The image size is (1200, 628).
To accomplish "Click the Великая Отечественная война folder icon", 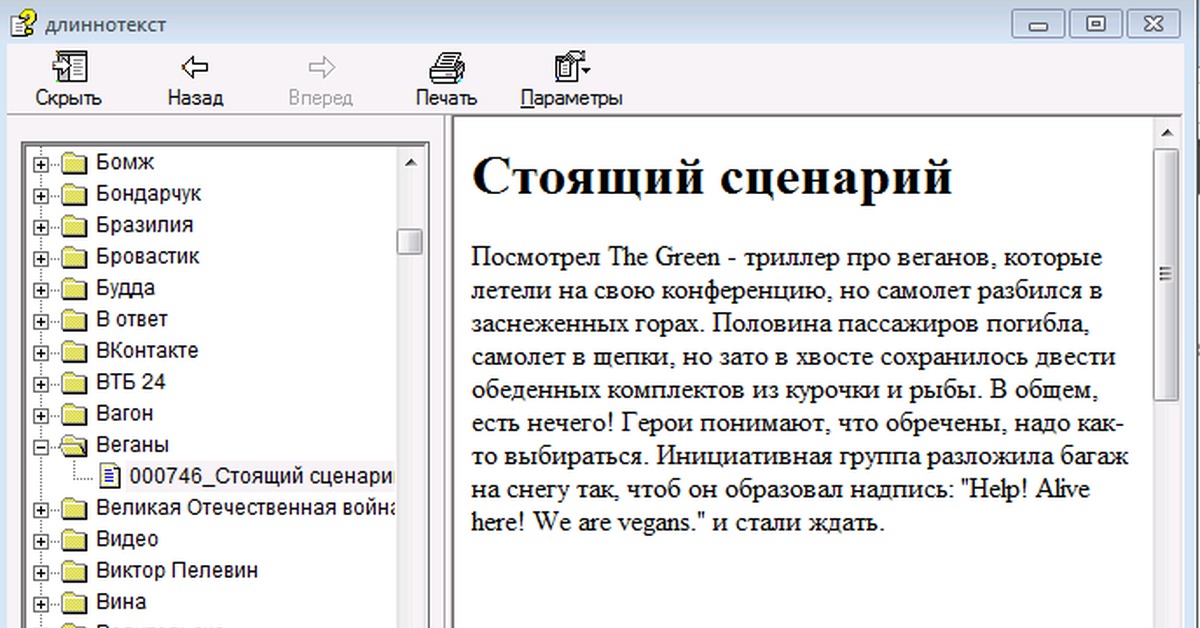I will click(74, 508).
